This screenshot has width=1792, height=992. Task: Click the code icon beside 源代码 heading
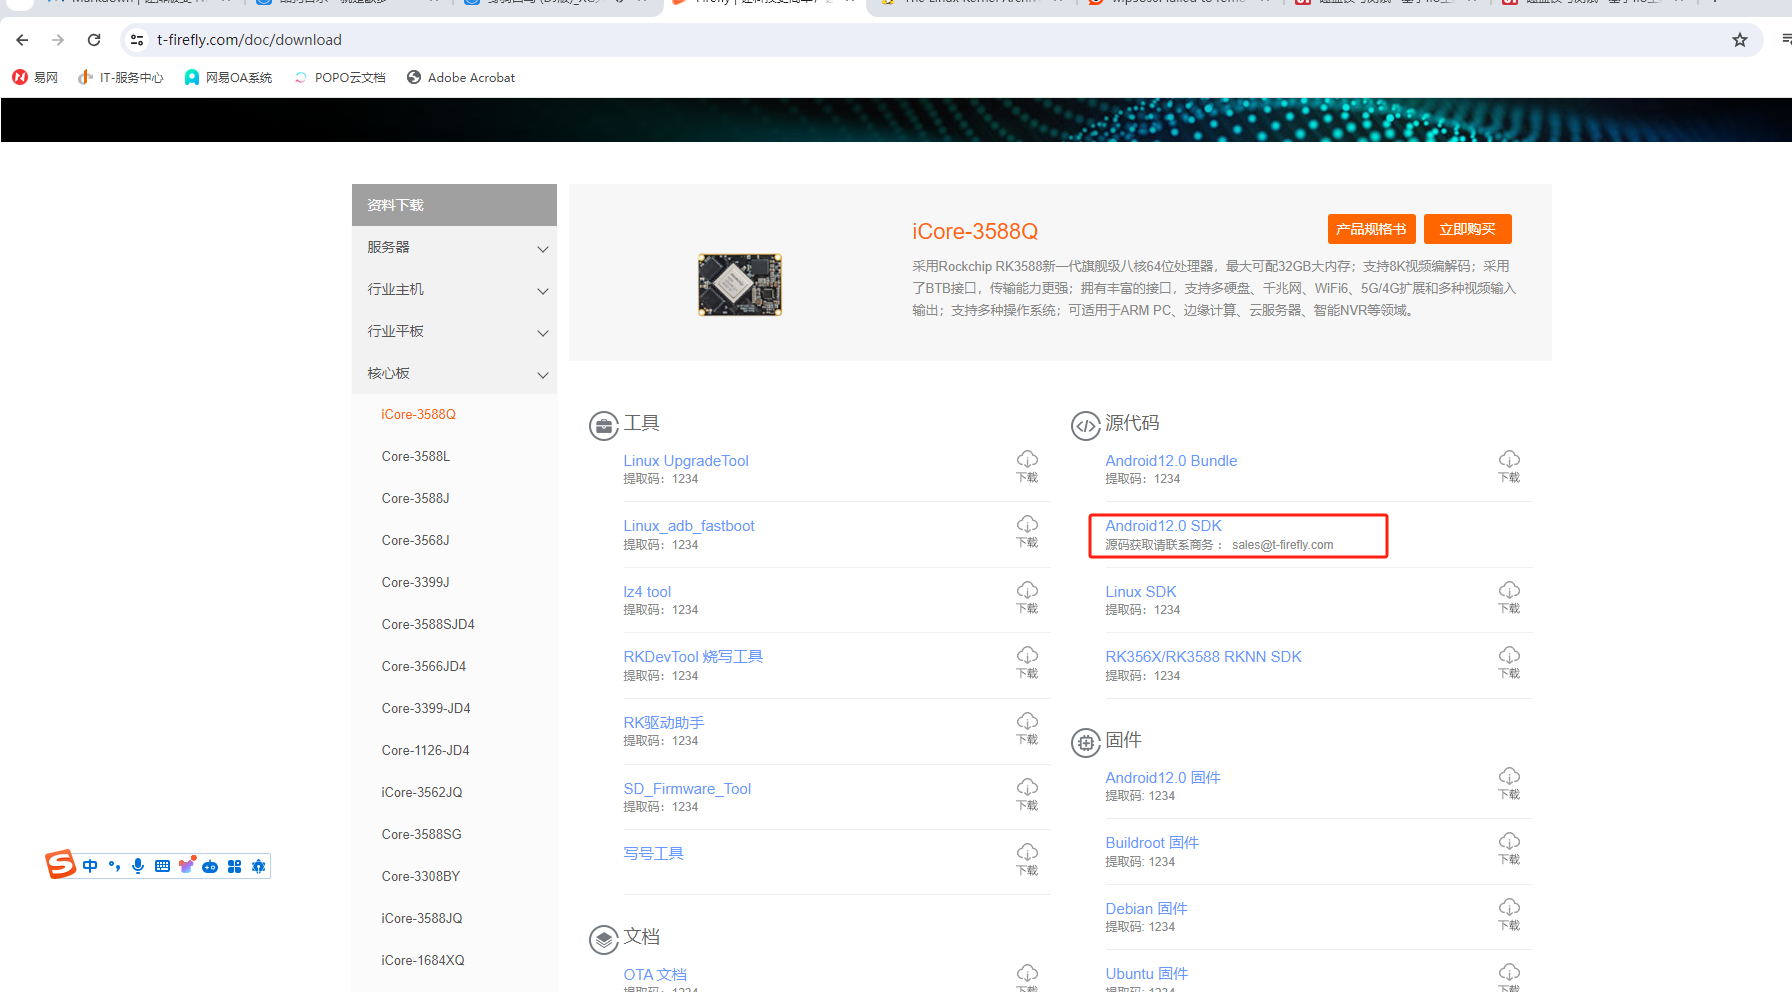pyautogui.click(x=1087, y=425)
